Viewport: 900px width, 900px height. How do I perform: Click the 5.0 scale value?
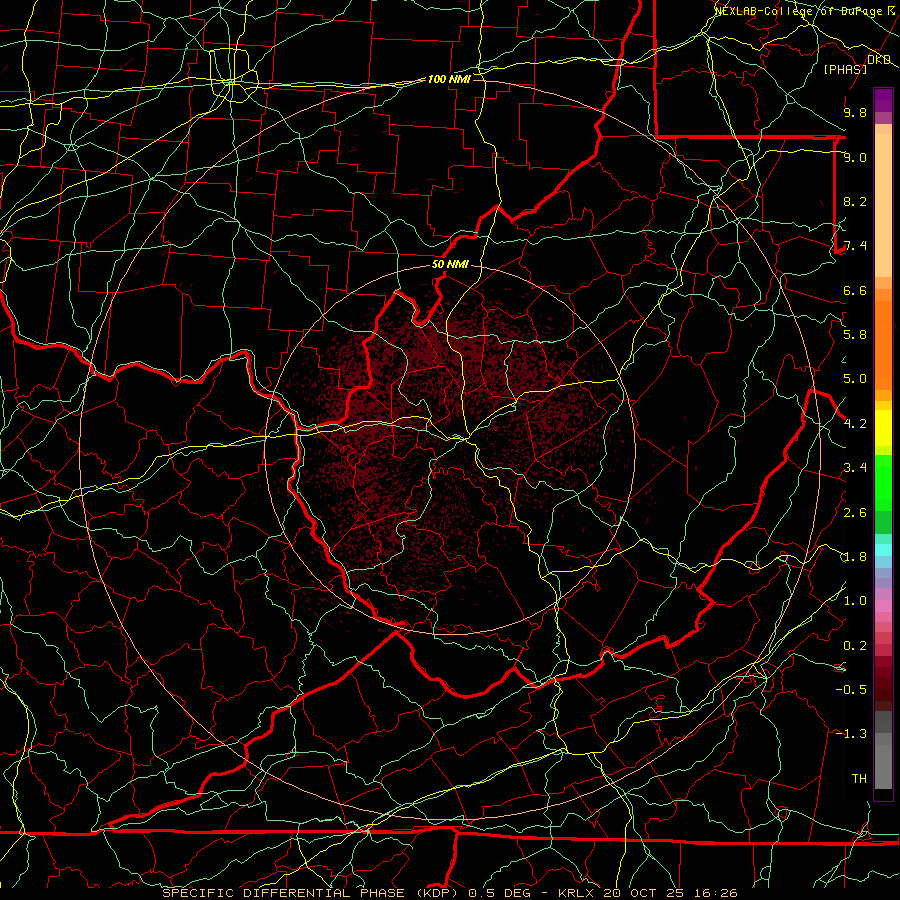pos(855,379)
